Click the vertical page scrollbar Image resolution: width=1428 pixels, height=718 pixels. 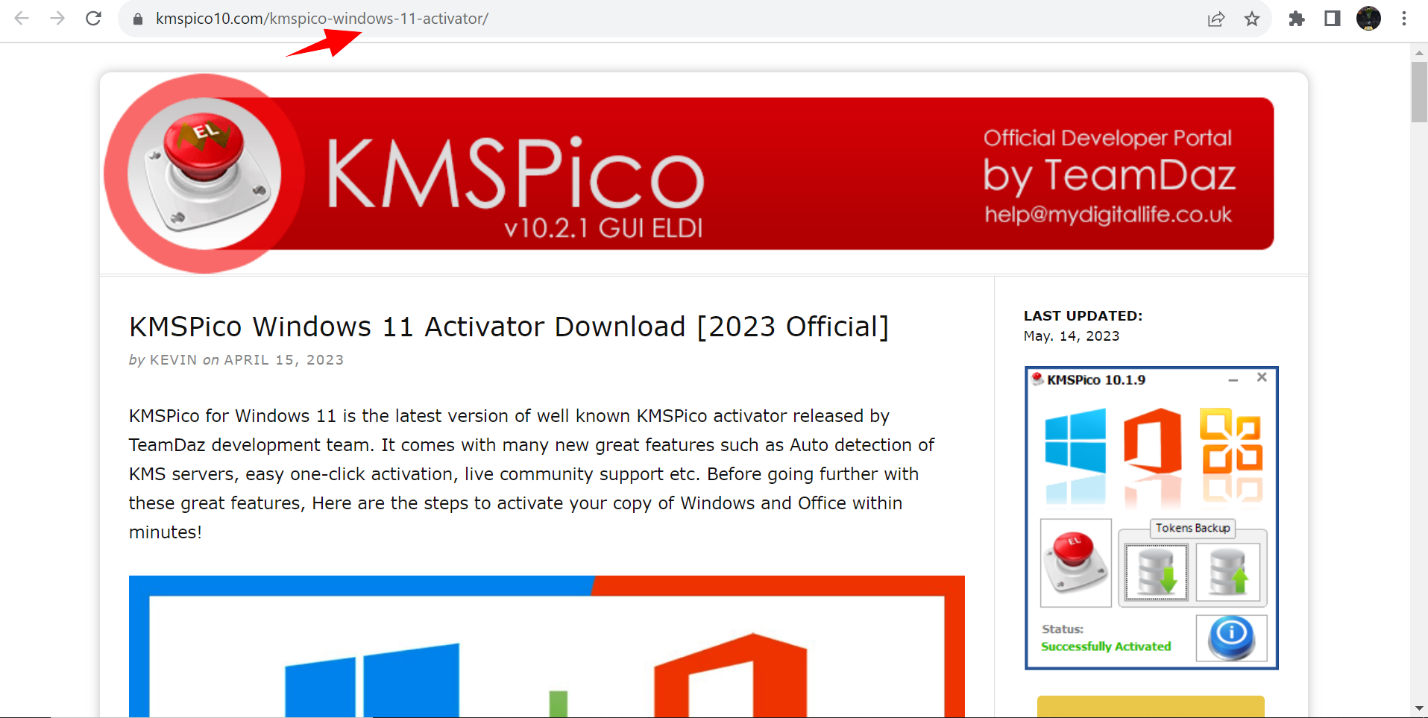click(x=1419, y=90)
